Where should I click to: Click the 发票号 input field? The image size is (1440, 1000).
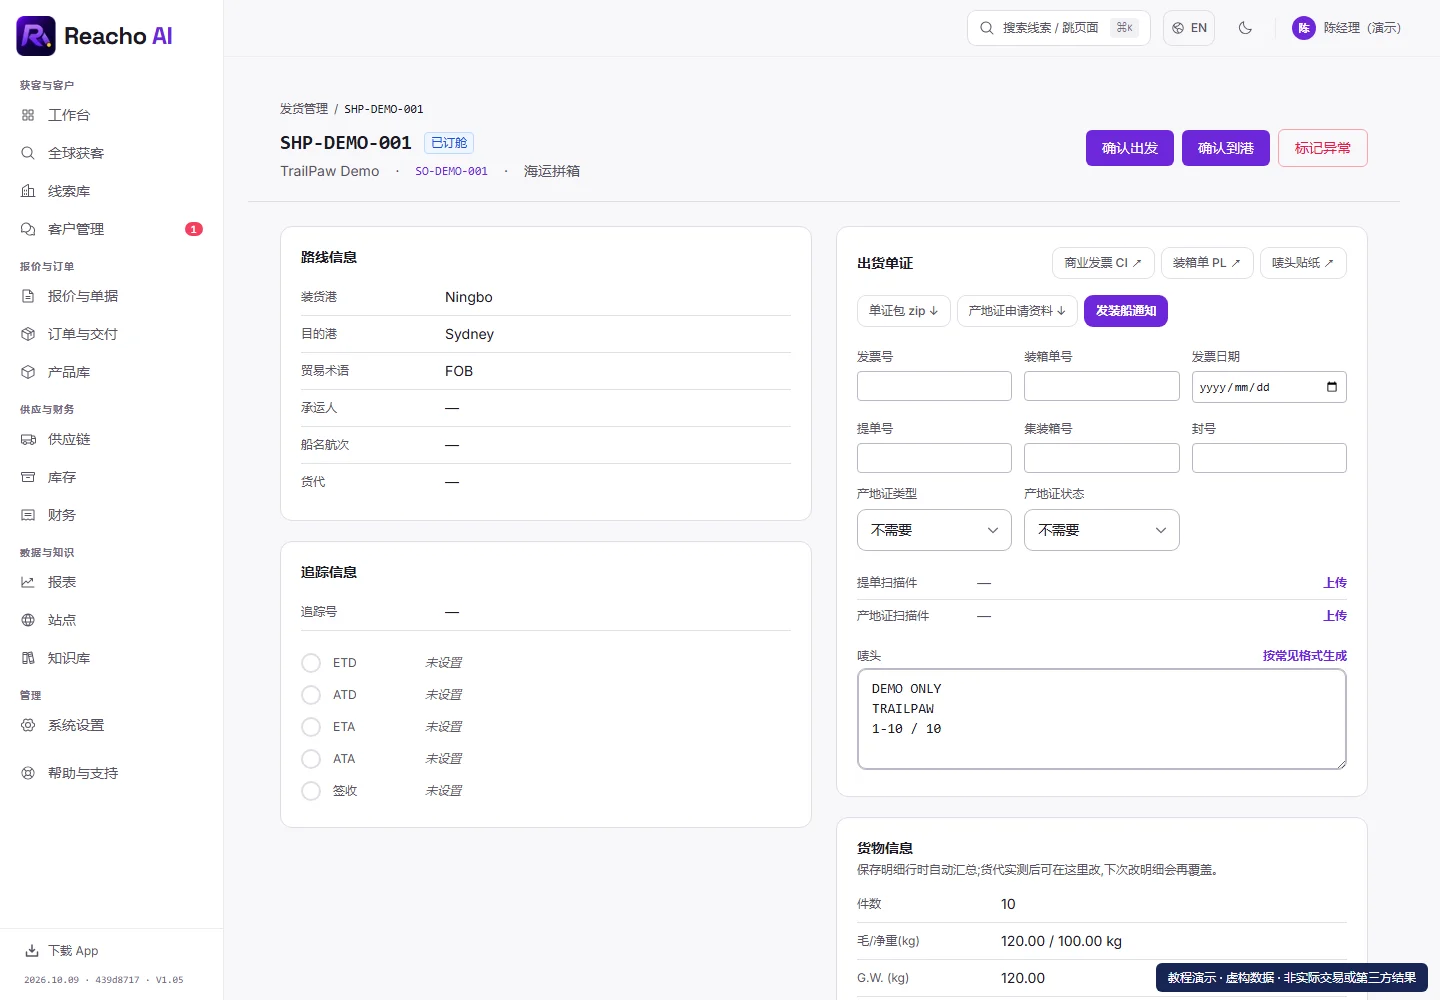[934, 386]
